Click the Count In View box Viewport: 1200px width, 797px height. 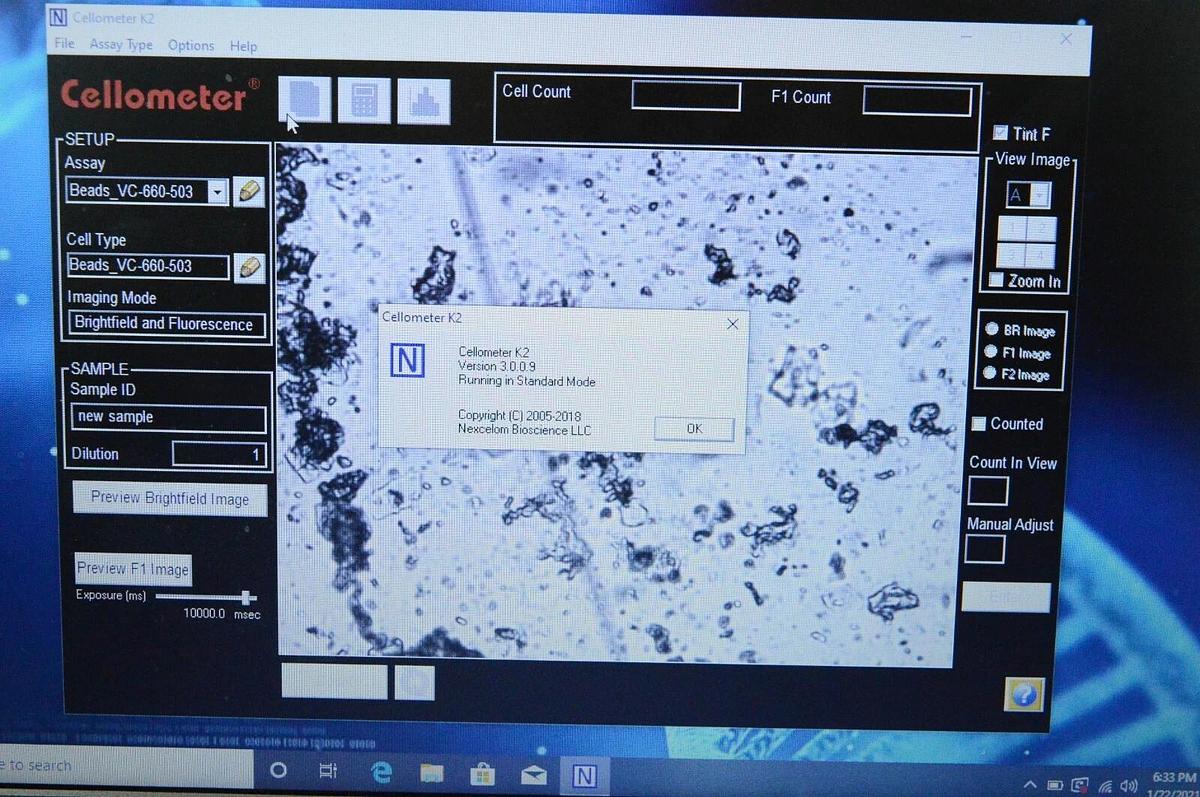click(988, 490)
